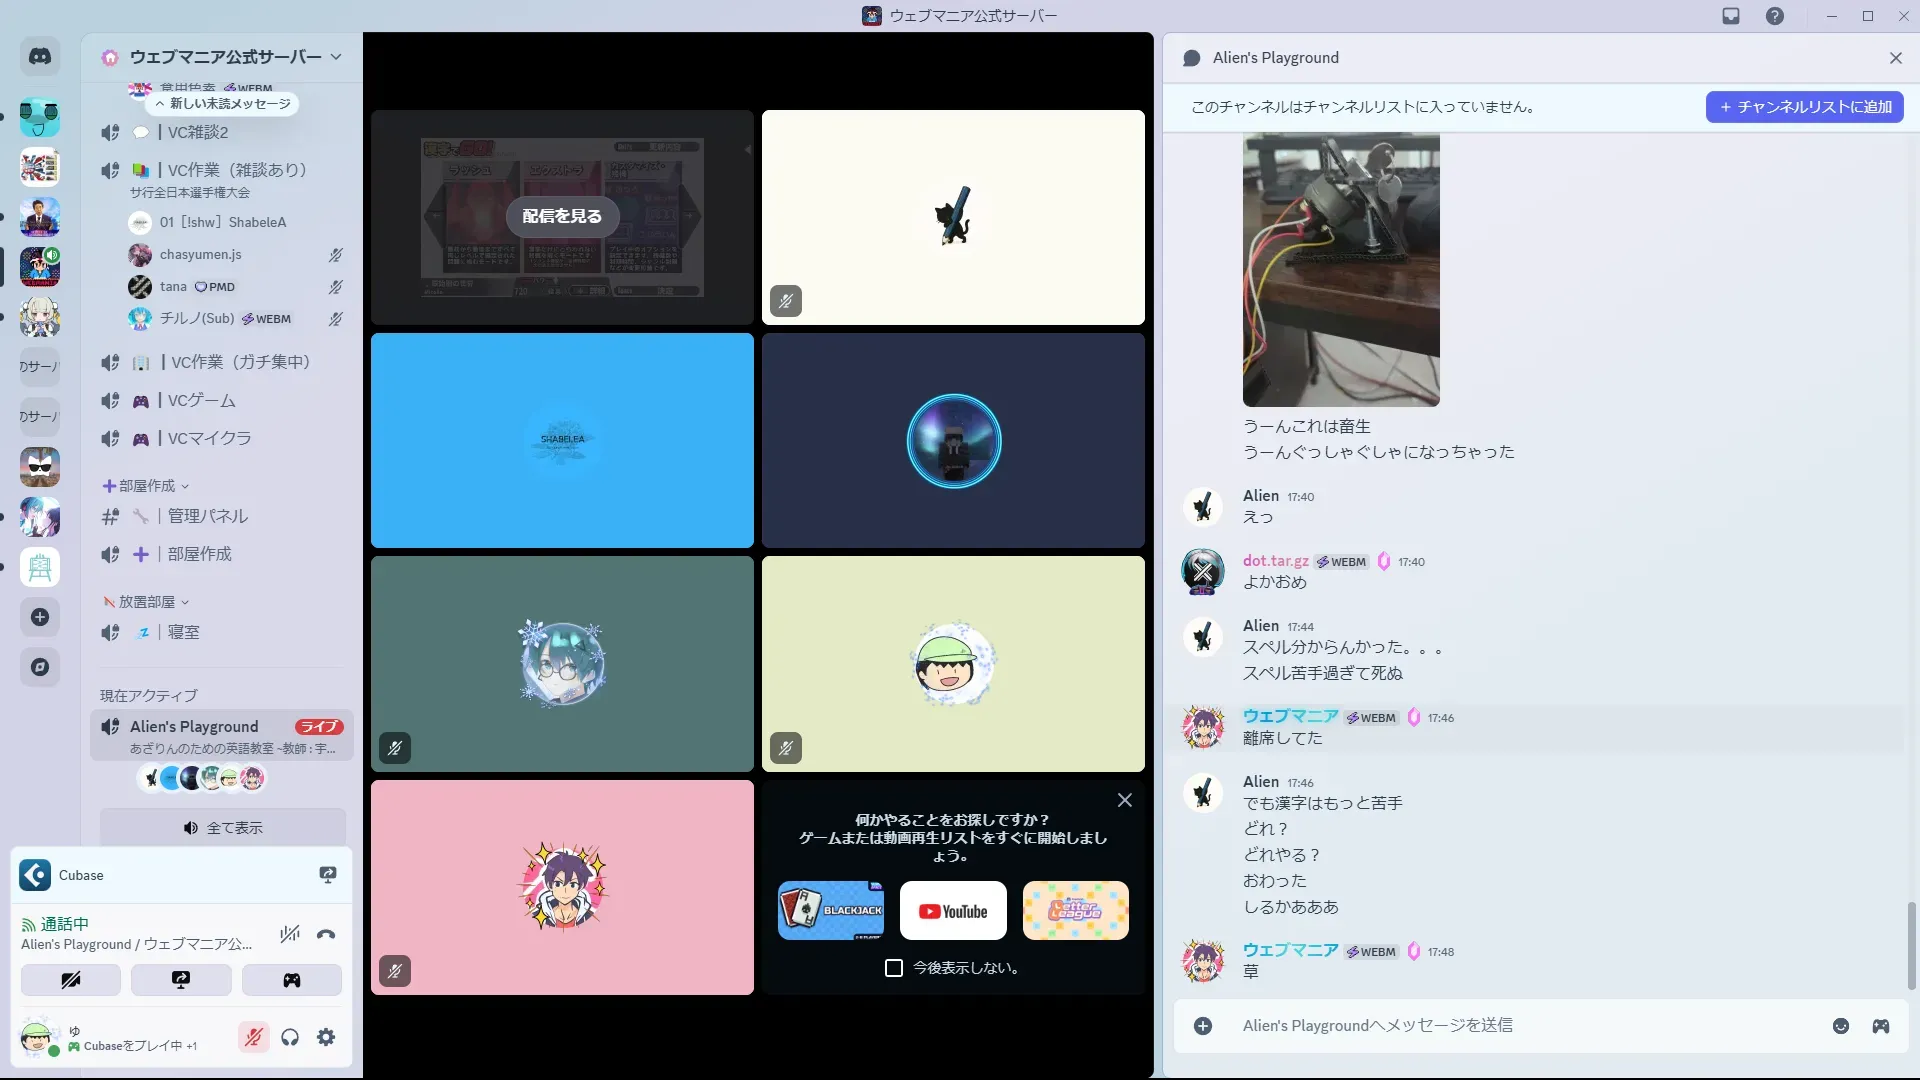Open ウェブマニア公式サーバー server dropdown
The width and height of the screenshot is (1920, 1080).
coord(225,57)
